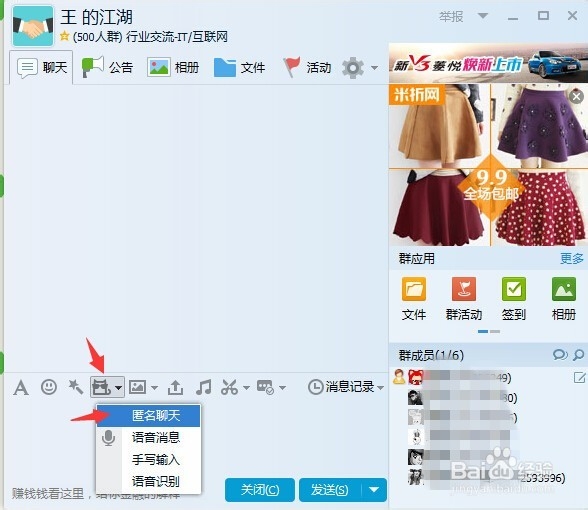The height and width of the screenshot is (510, 588).
Task: Click the scissors screenshot icon
Action: click(x=229, y=387)
